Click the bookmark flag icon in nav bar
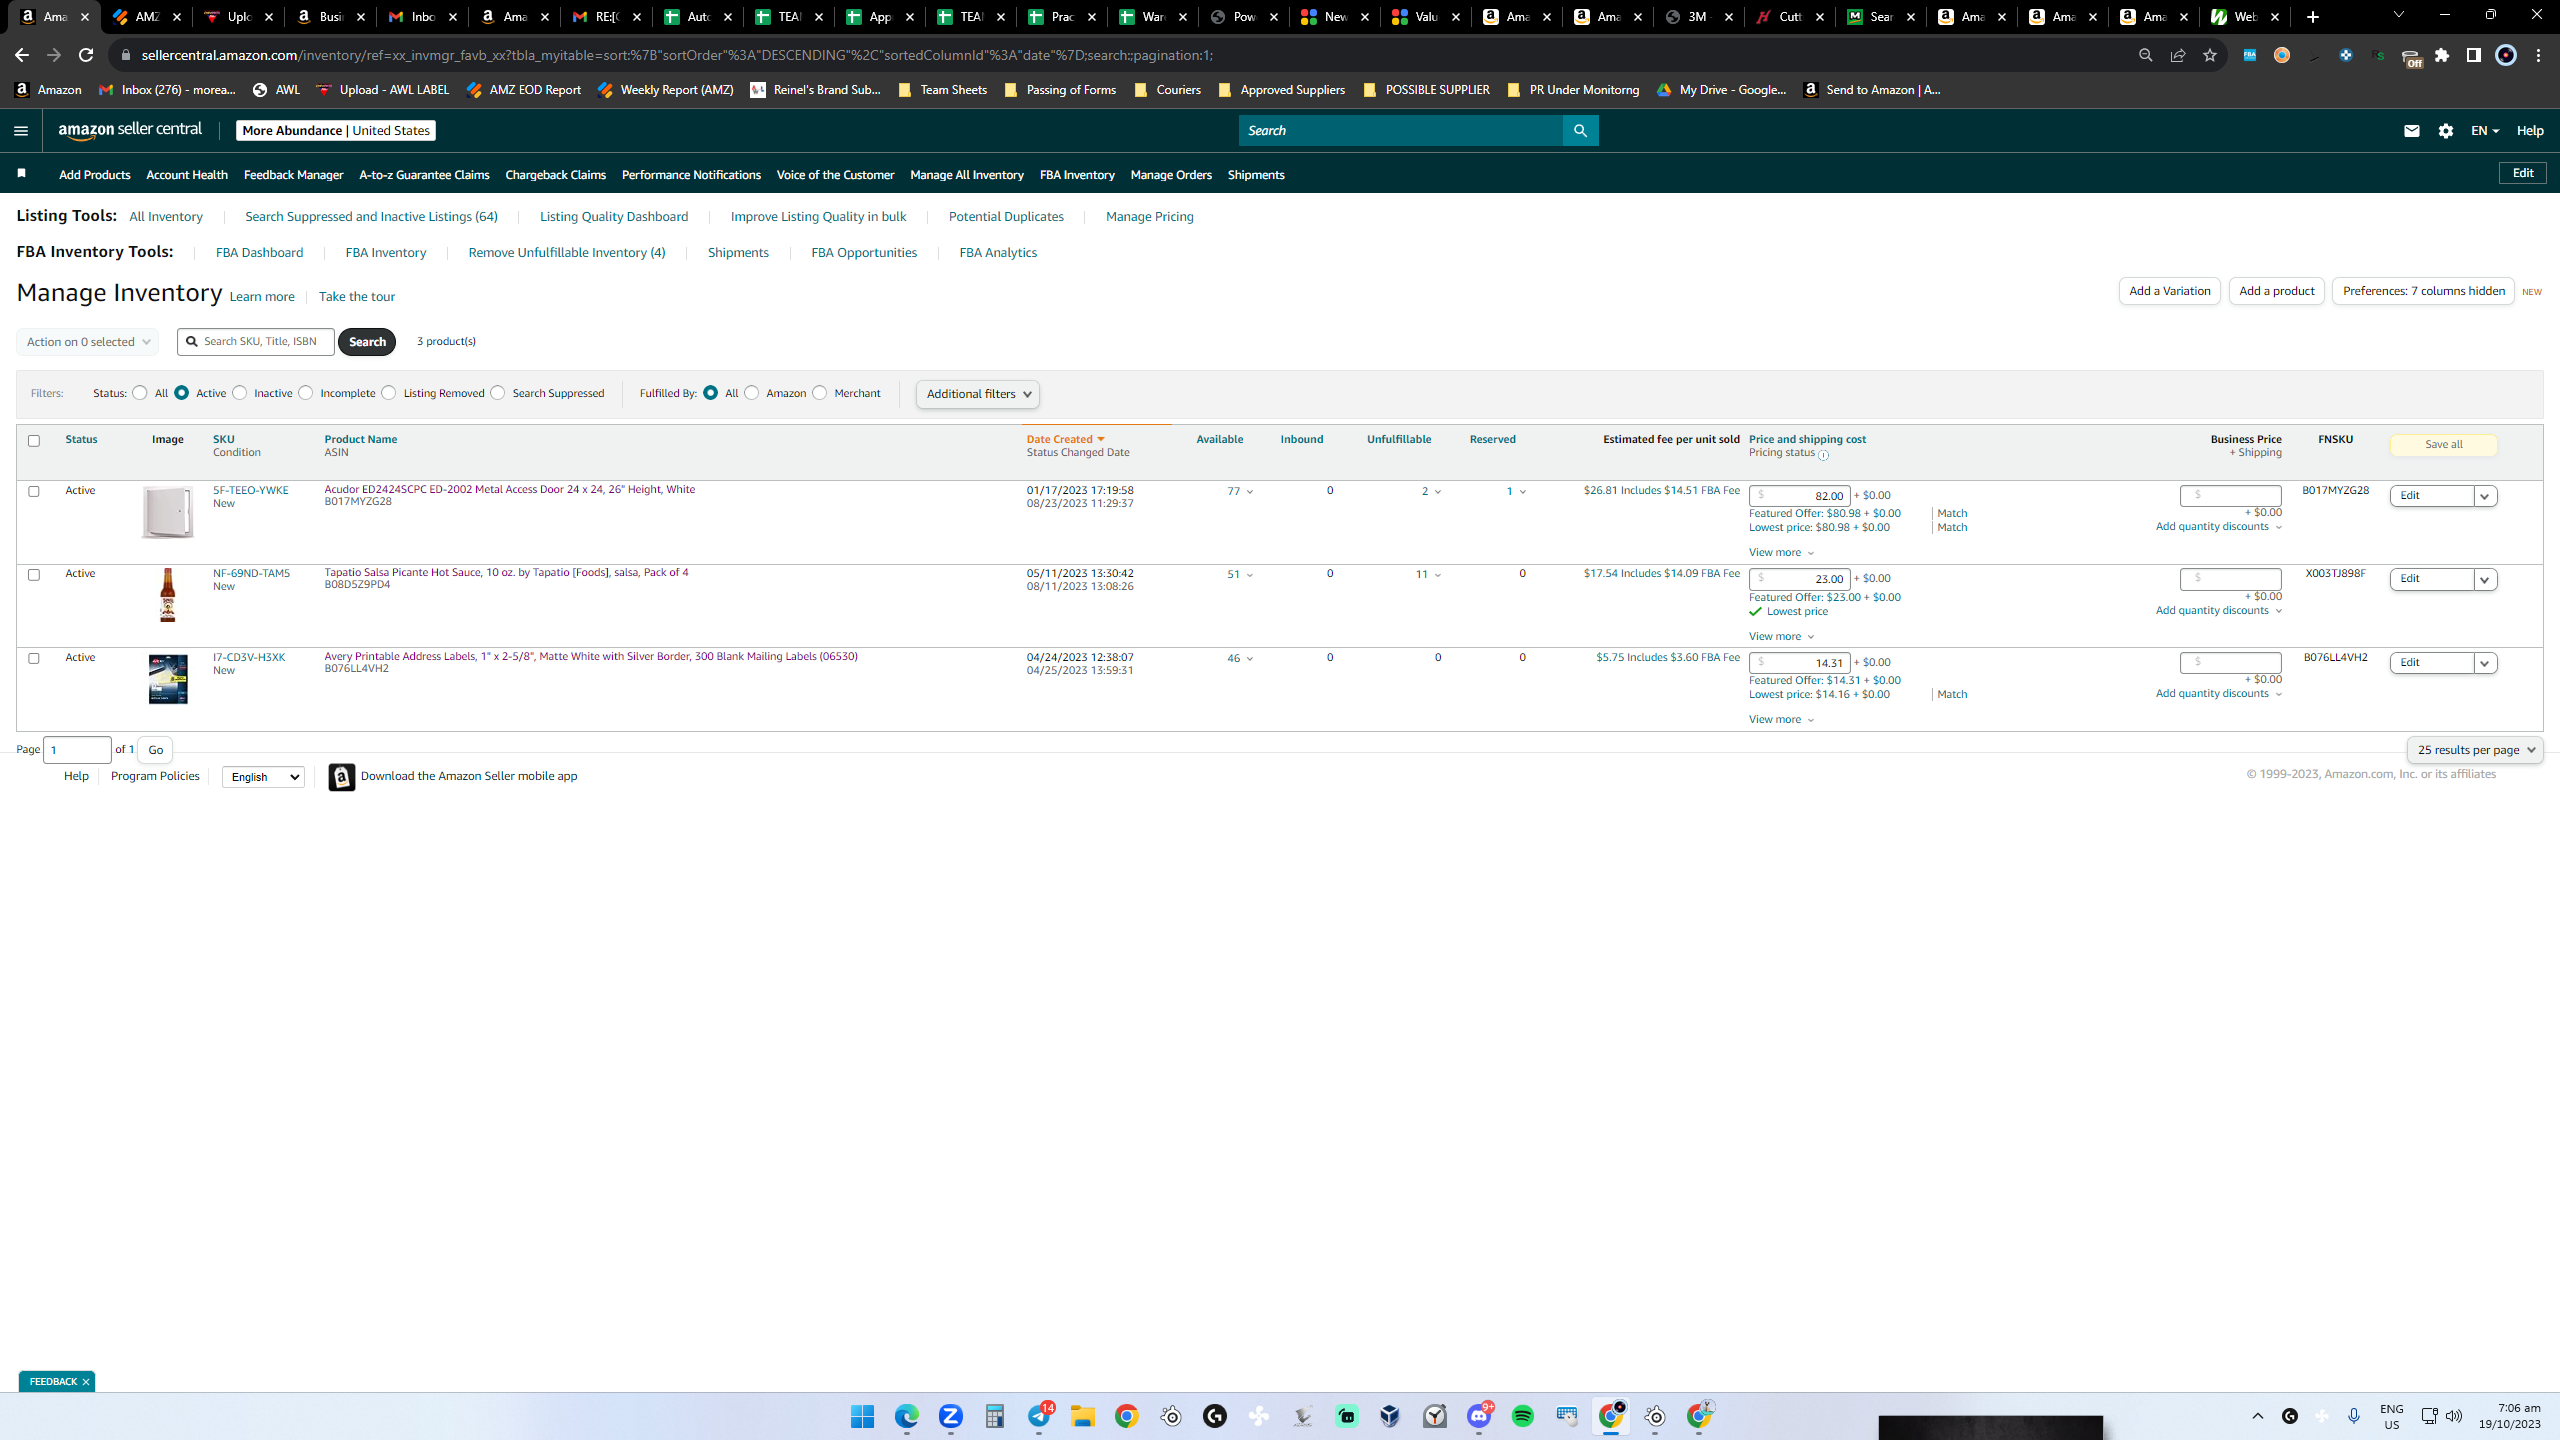This screenshot has height=1440, width=2560. point(21,174)
